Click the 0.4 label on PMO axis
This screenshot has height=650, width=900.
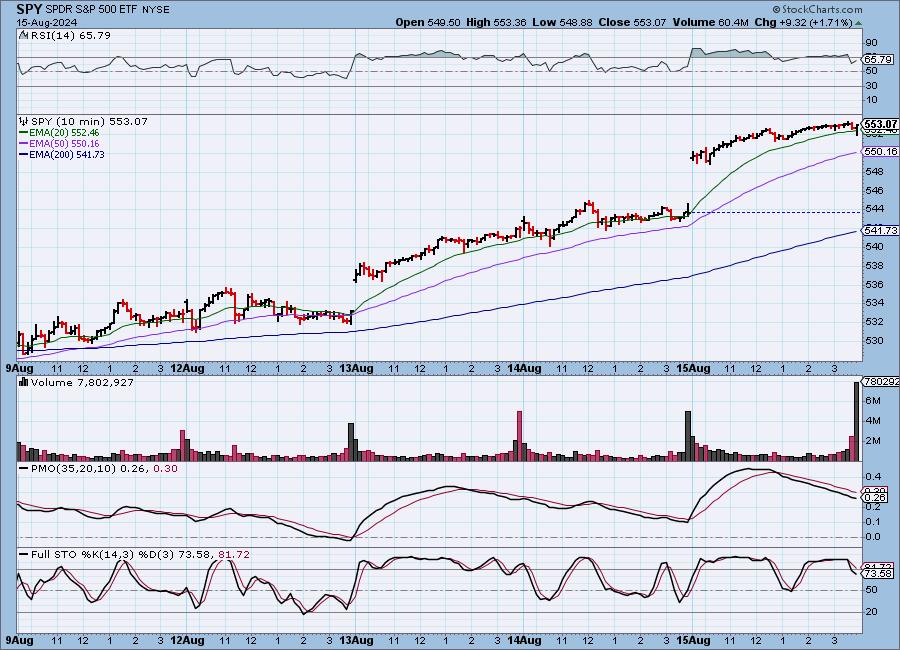click(x=874, y=477)
